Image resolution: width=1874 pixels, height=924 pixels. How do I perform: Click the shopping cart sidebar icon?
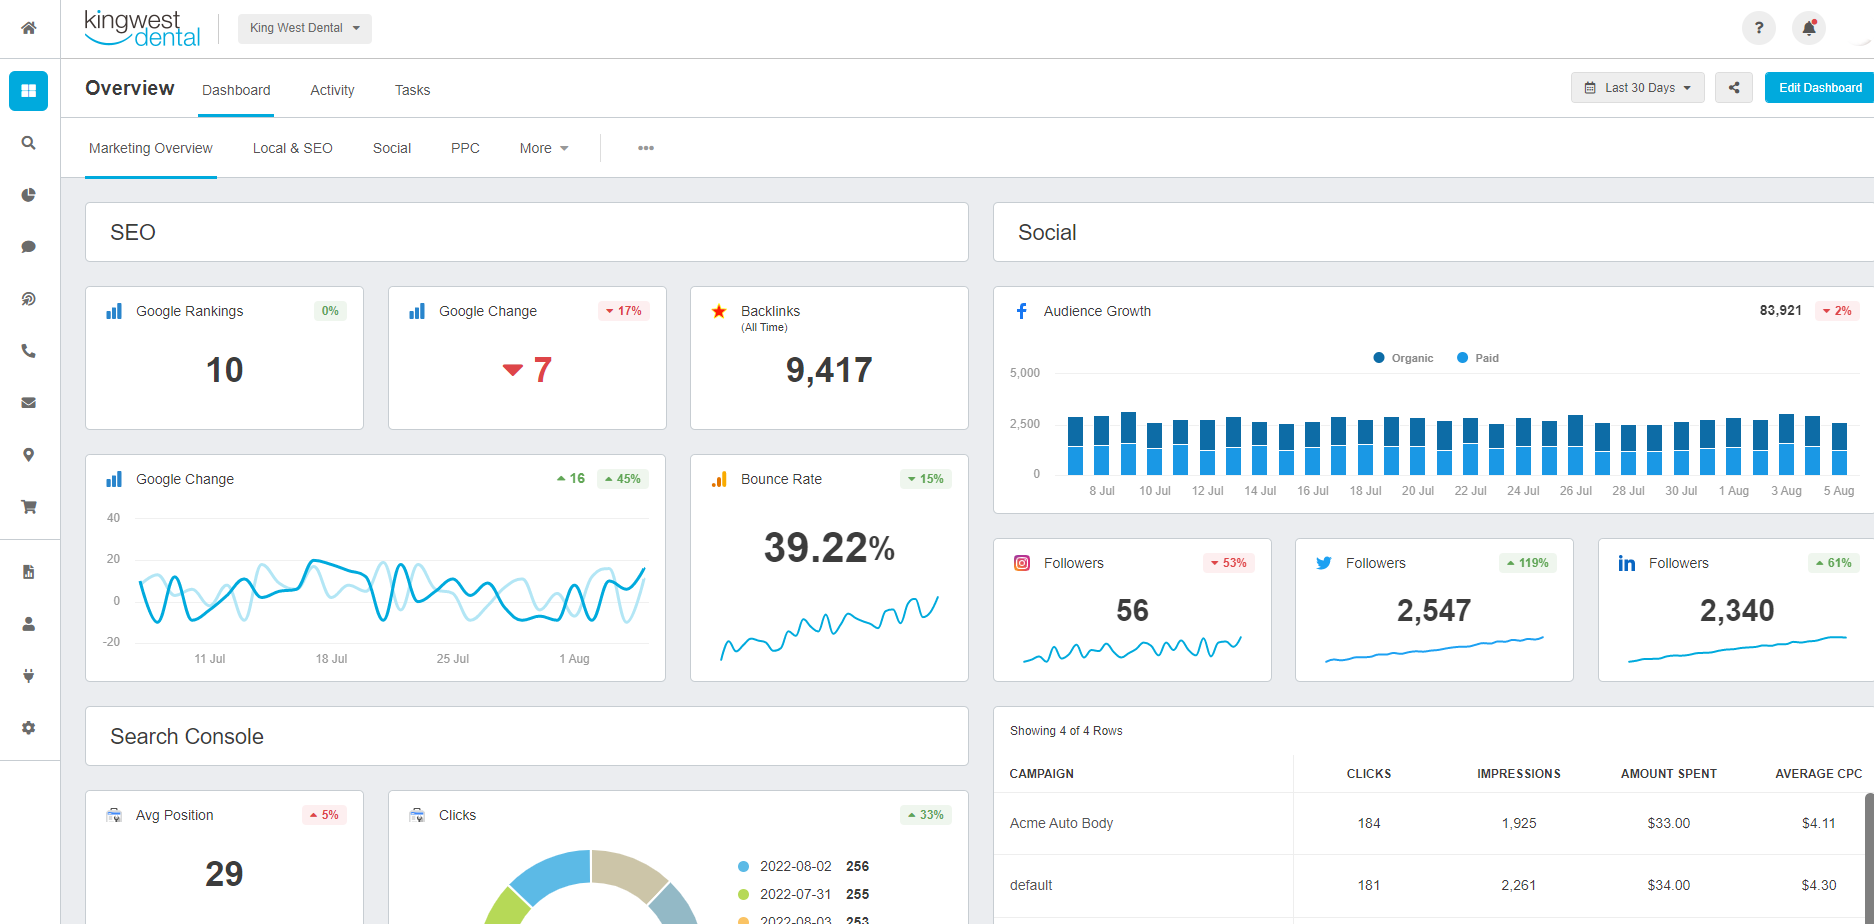pos(29,507)
